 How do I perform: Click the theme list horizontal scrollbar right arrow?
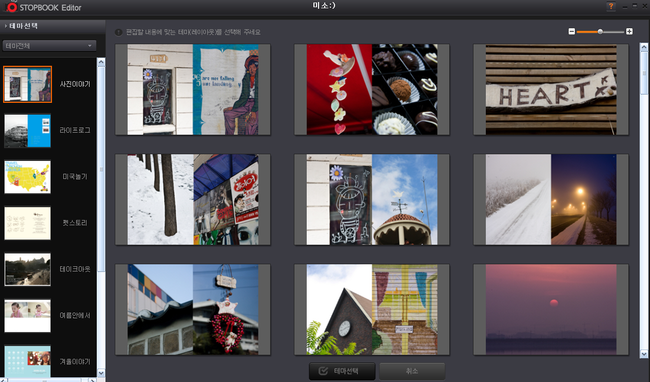(92, 380)
